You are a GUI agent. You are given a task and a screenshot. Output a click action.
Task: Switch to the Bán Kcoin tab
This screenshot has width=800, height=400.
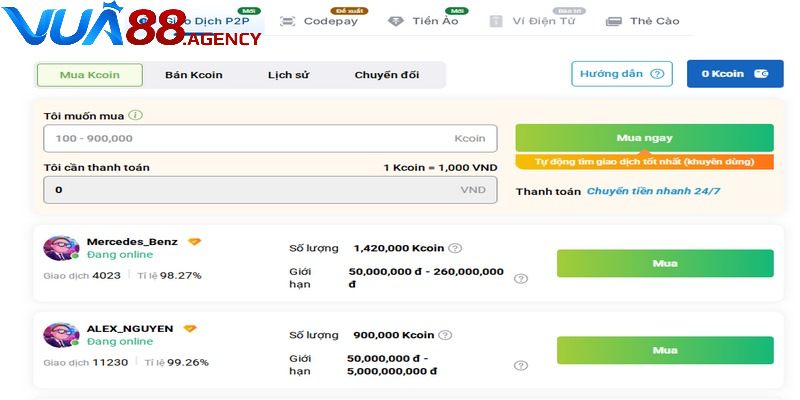pyautogui.click(x=194, y=75)
